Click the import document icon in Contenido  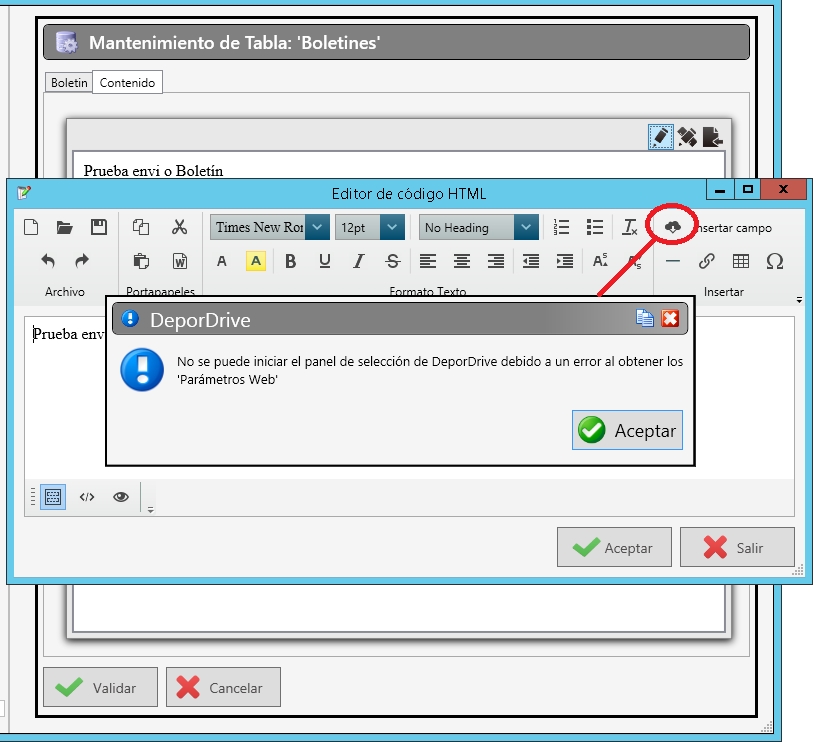click(712, 137)
